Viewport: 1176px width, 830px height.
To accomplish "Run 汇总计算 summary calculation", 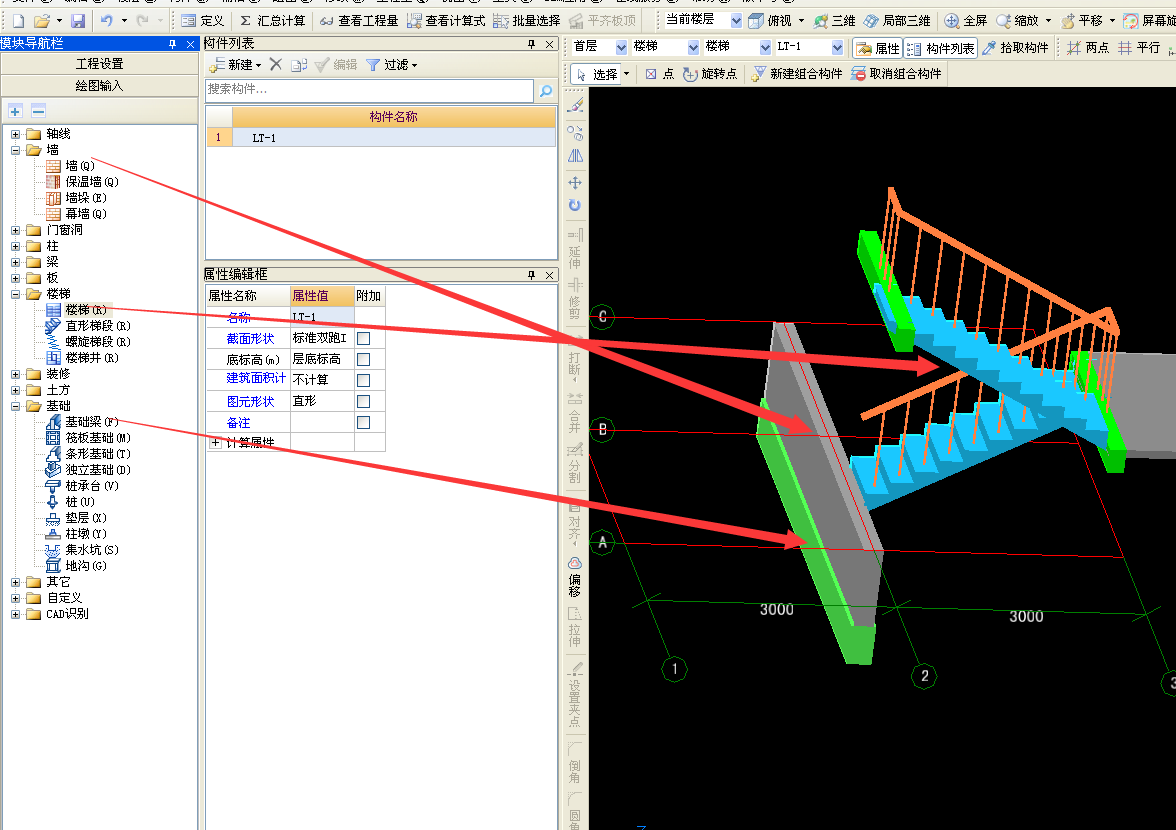I will (x=272, y=21).
